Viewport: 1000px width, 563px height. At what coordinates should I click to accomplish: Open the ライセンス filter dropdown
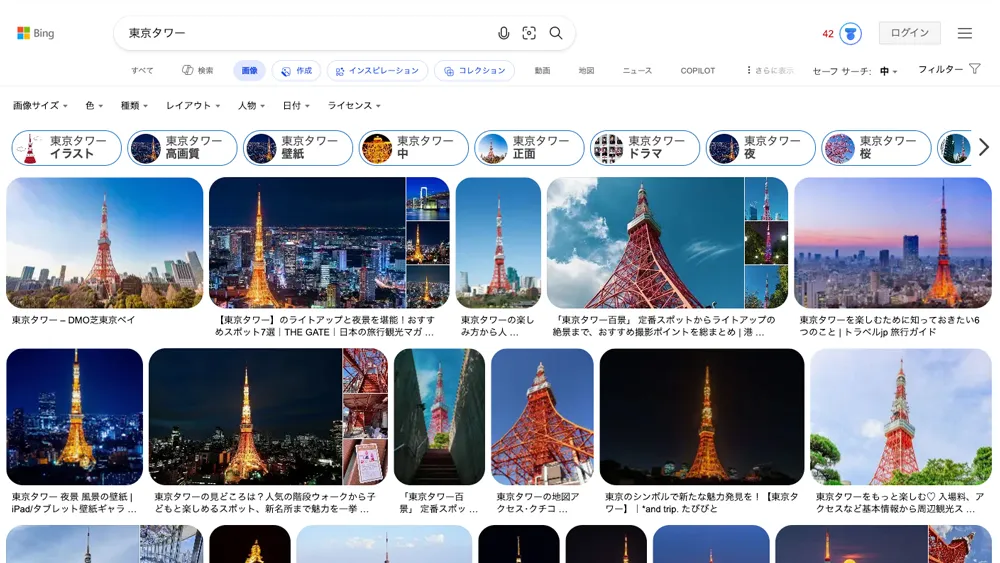click(354, 106)
